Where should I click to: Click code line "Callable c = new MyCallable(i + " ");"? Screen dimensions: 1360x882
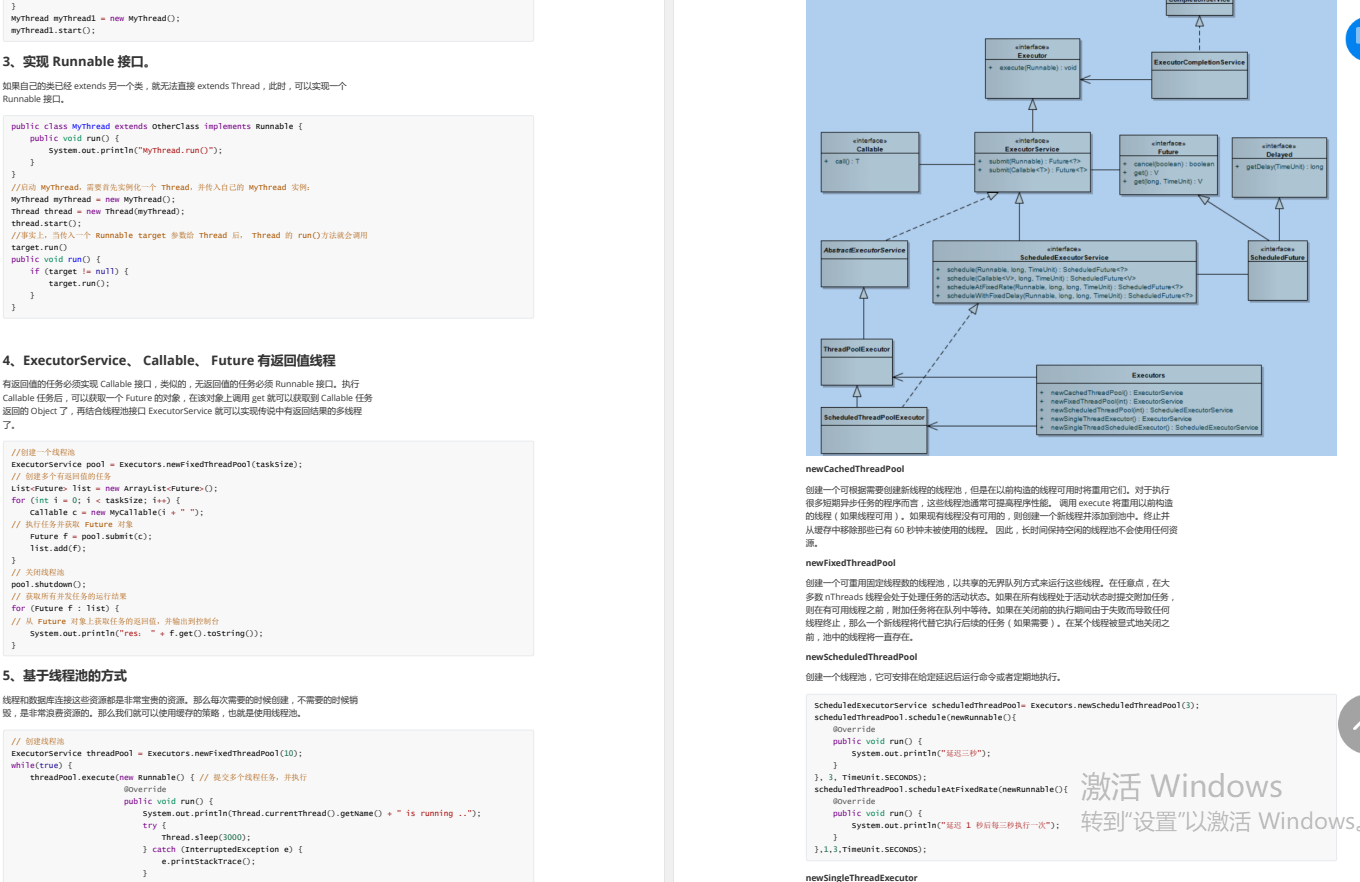coord(116,512)
